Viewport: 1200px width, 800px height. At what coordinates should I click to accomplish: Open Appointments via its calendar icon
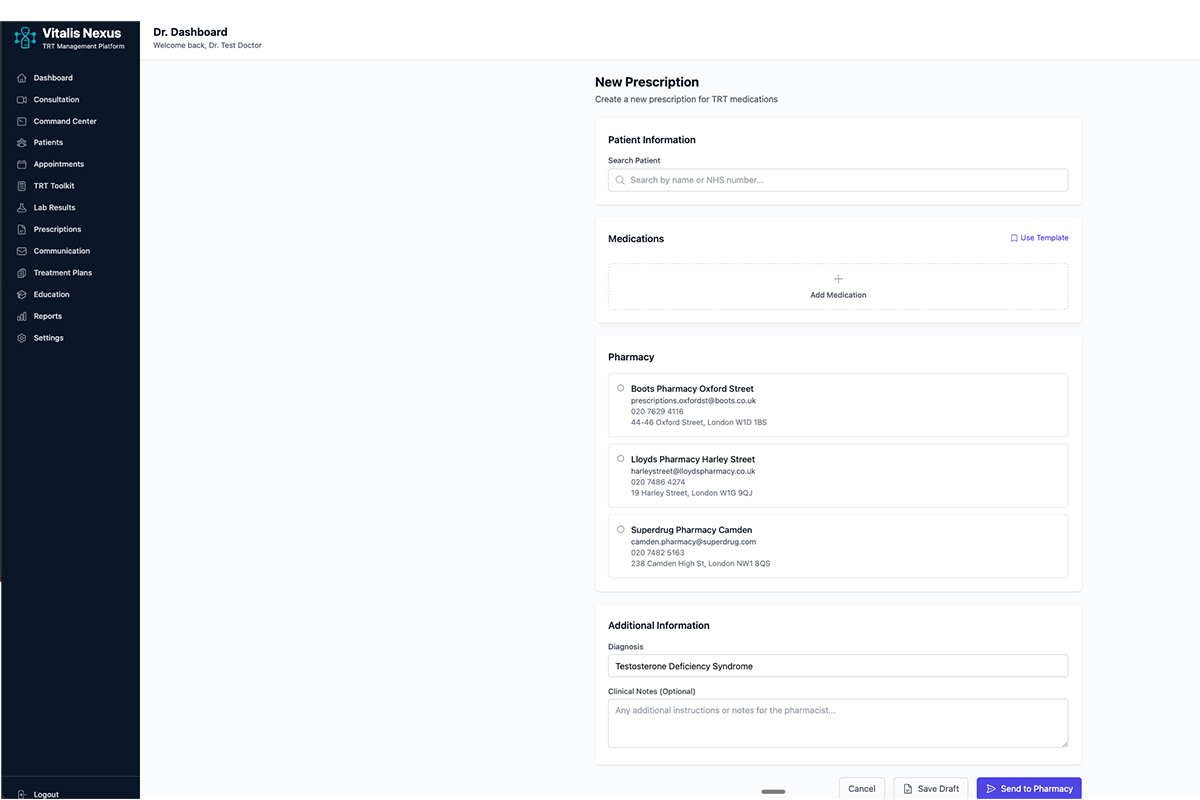[22, 164]
